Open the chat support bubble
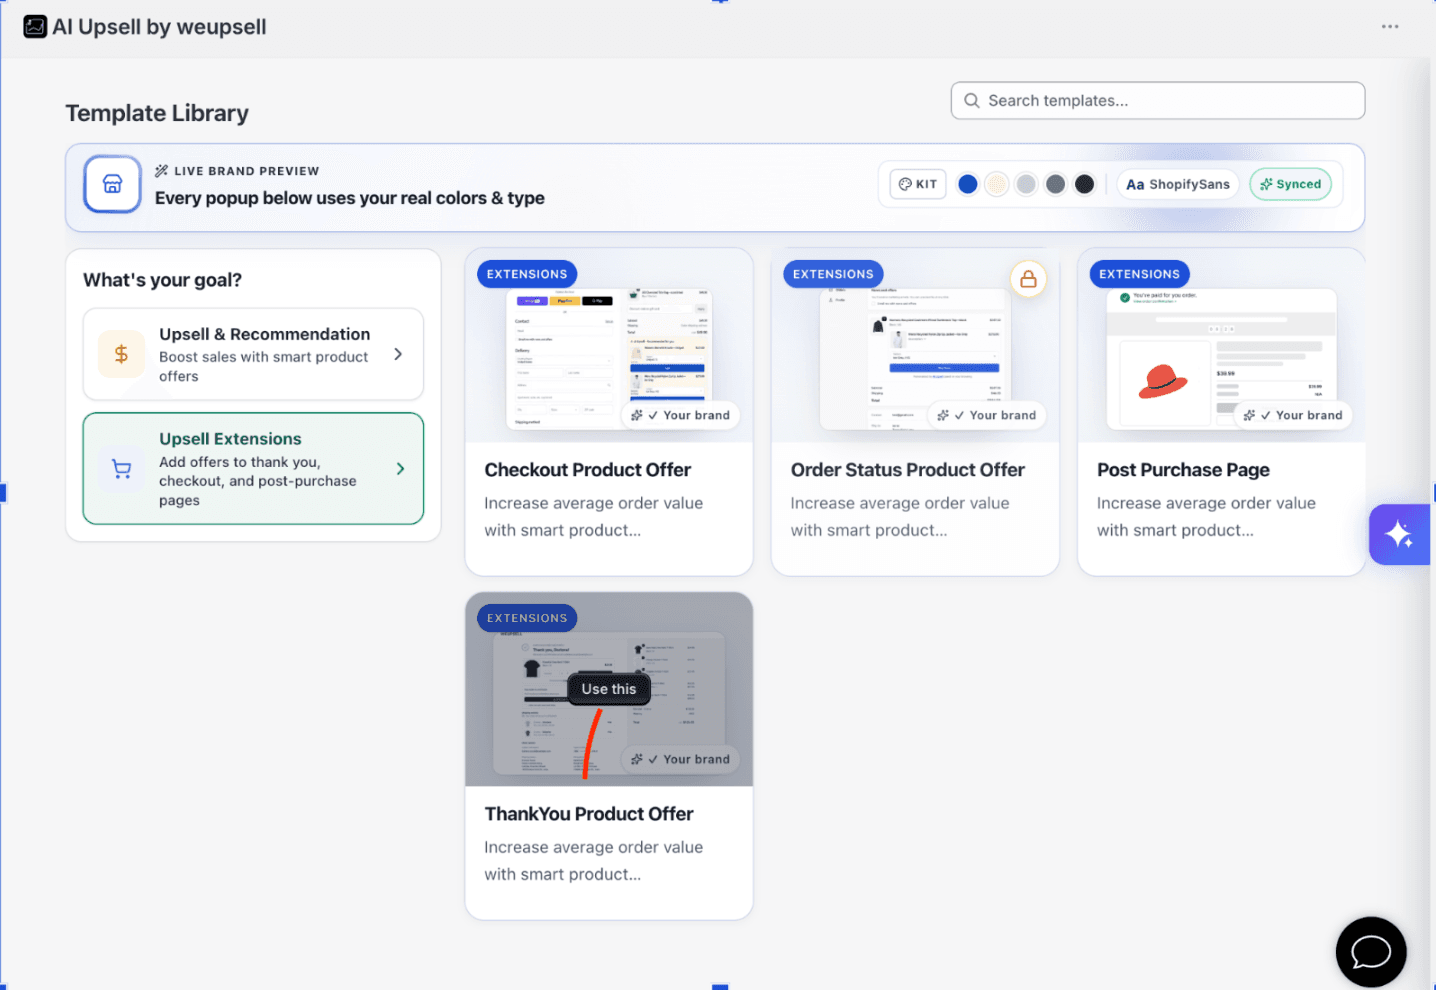Image resolution: width=1436 pixels, height=990 pixels. point(1371,952)
